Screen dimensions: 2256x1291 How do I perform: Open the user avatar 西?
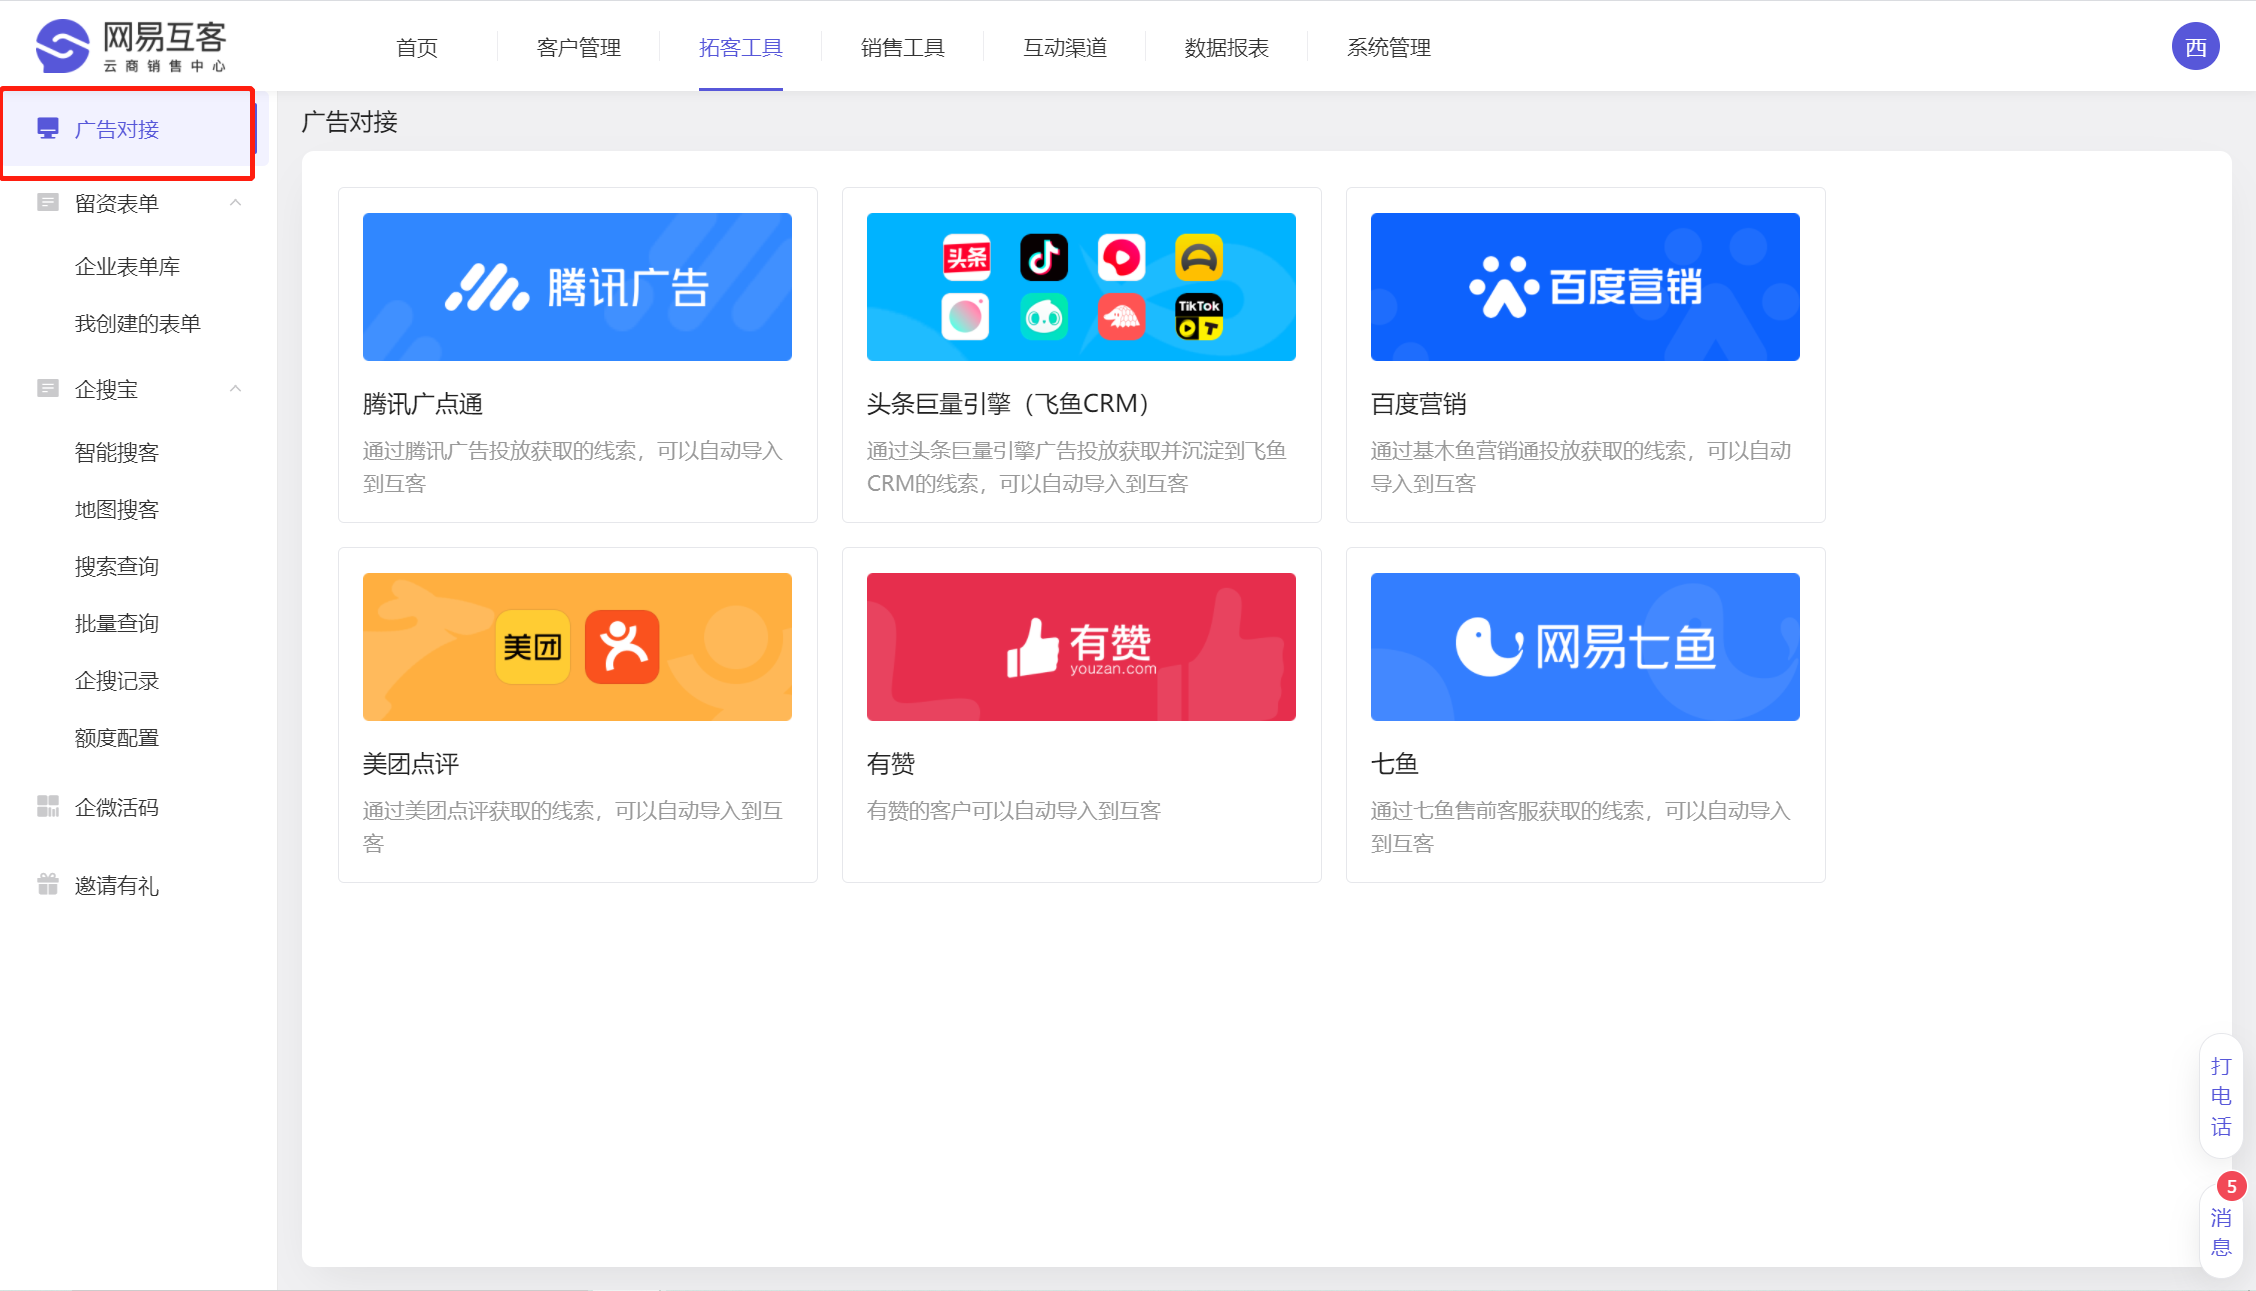point(2195,47)
